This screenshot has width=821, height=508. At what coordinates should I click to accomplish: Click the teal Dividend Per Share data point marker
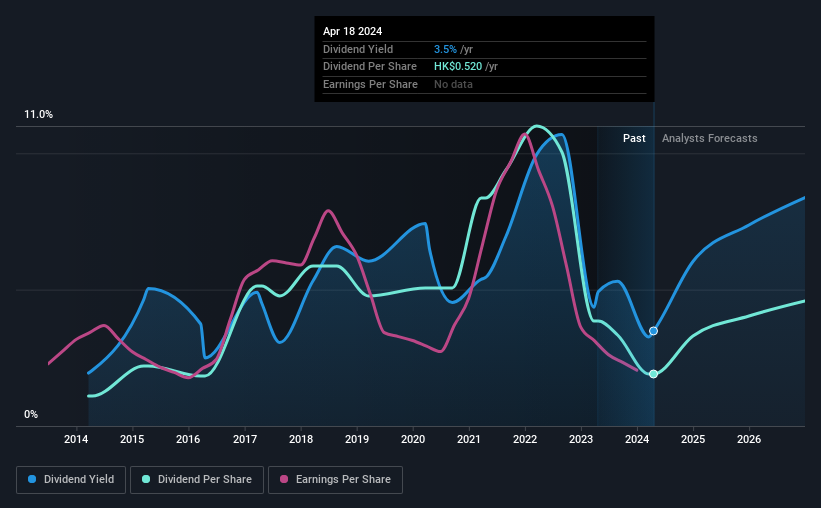653,374
